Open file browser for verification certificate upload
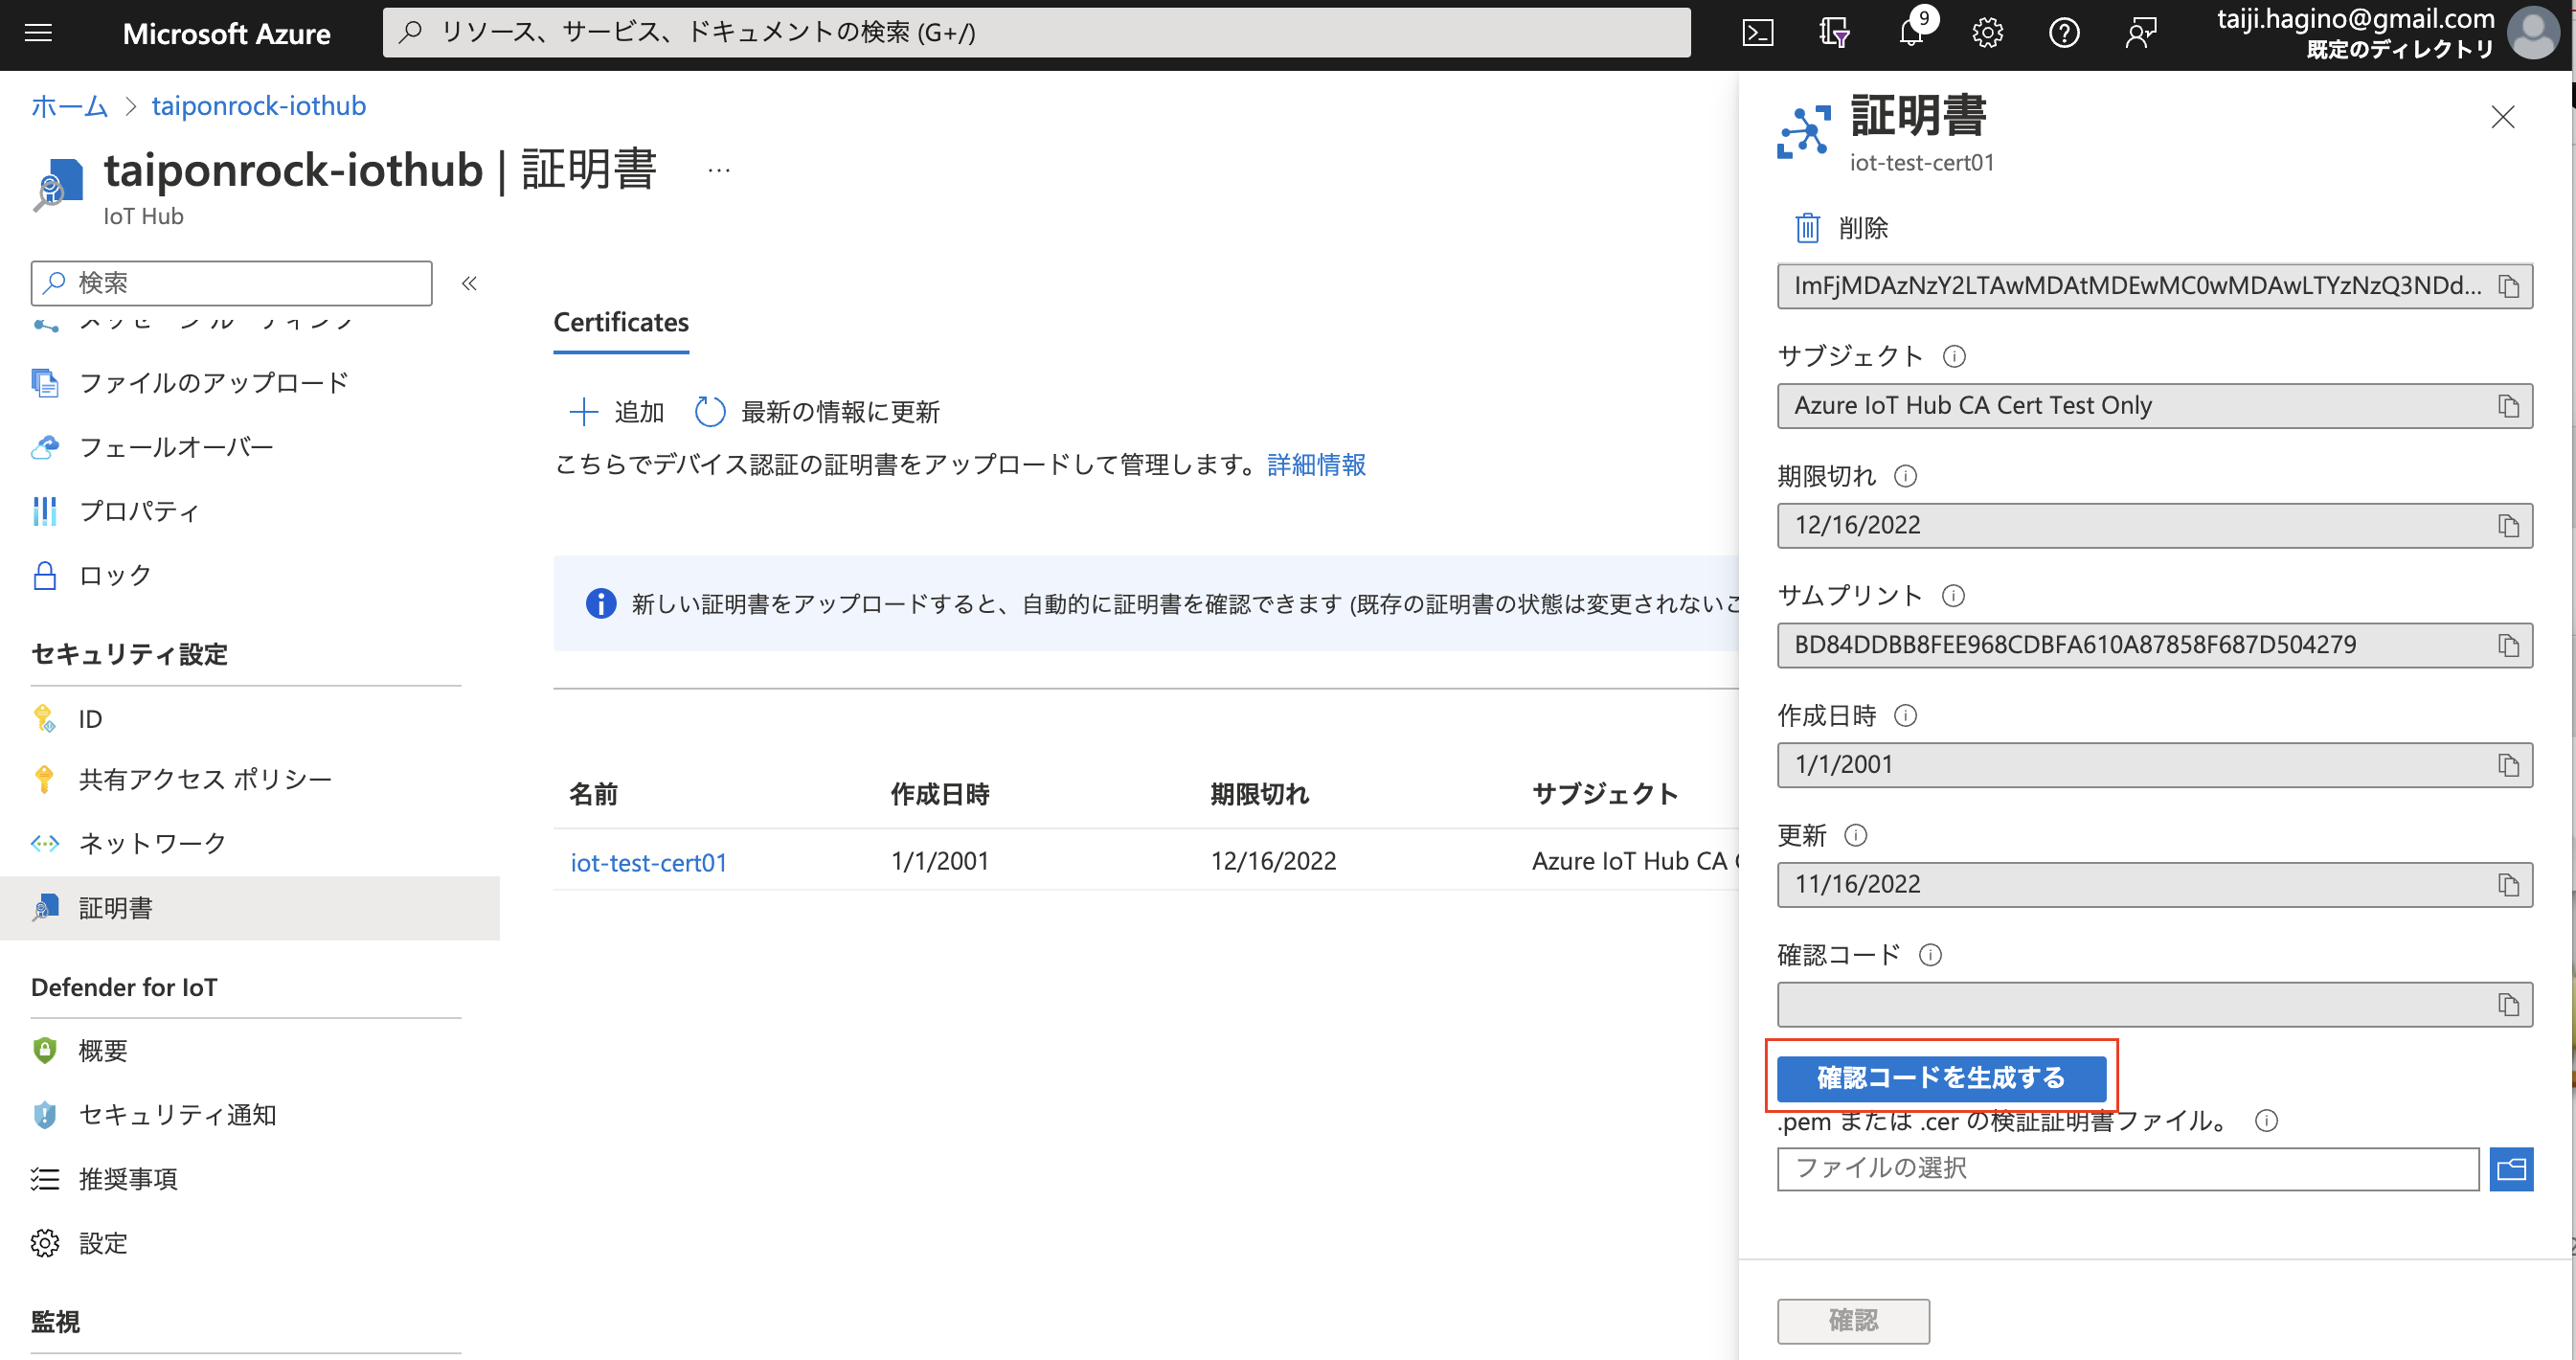The width and height of the screenshot is (2576, 1360). (x=2511, y=1168)
